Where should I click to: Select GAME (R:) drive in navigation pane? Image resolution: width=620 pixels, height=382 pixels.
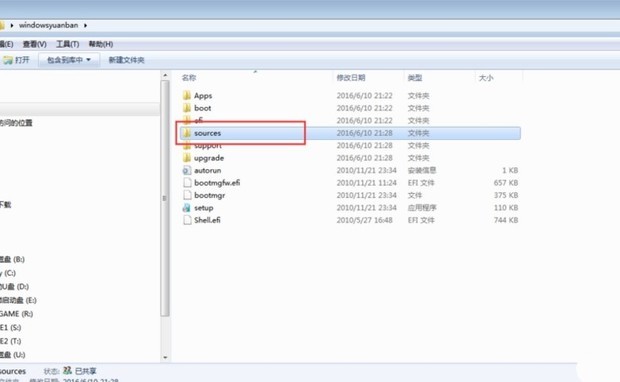pos(16,314)
